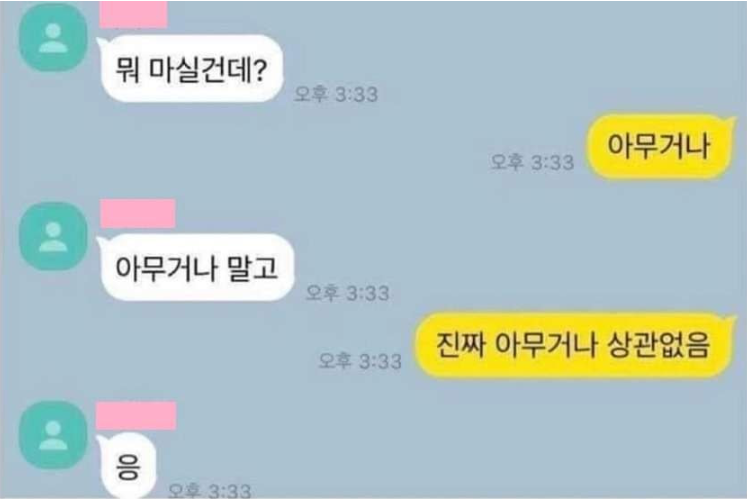This screenshot has width=747, height=499.
Task: Tap the pink redacted name above '응'
Action: 136,416
